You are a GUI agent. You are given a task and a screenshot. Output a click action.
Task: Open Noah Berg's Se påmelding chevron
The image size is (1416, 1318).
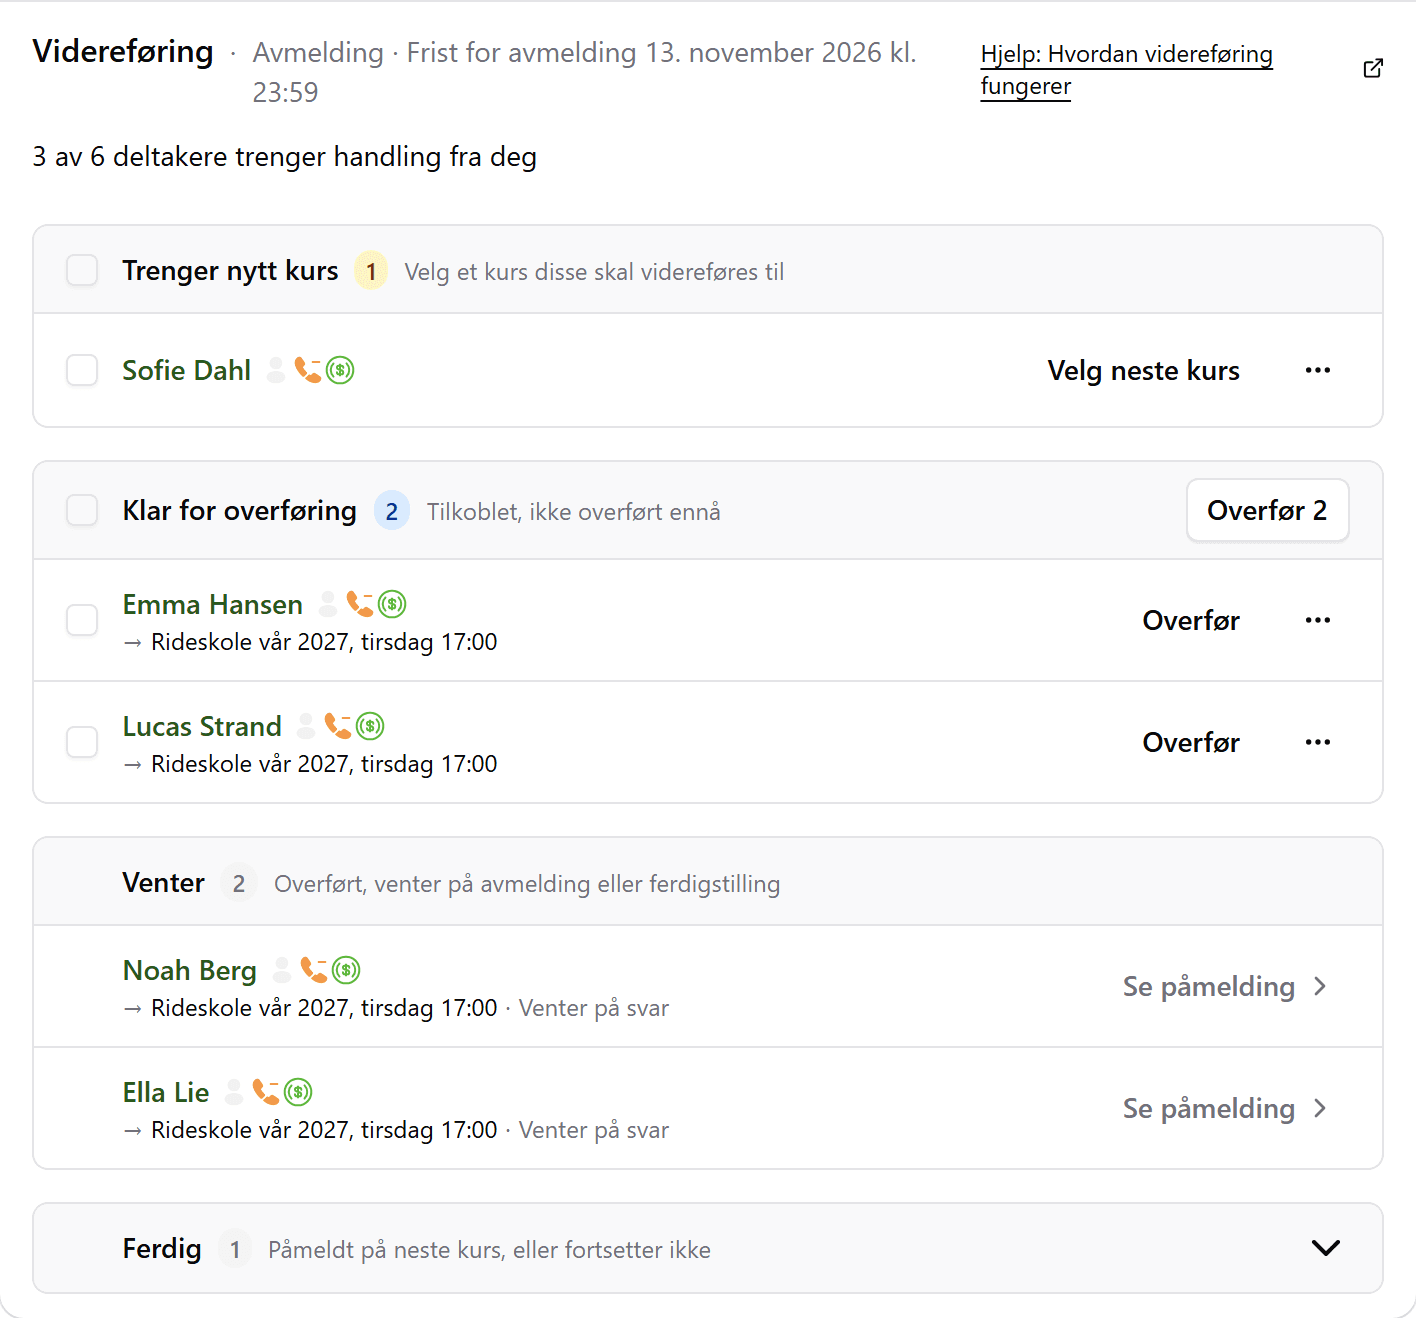click(1320, 986)
